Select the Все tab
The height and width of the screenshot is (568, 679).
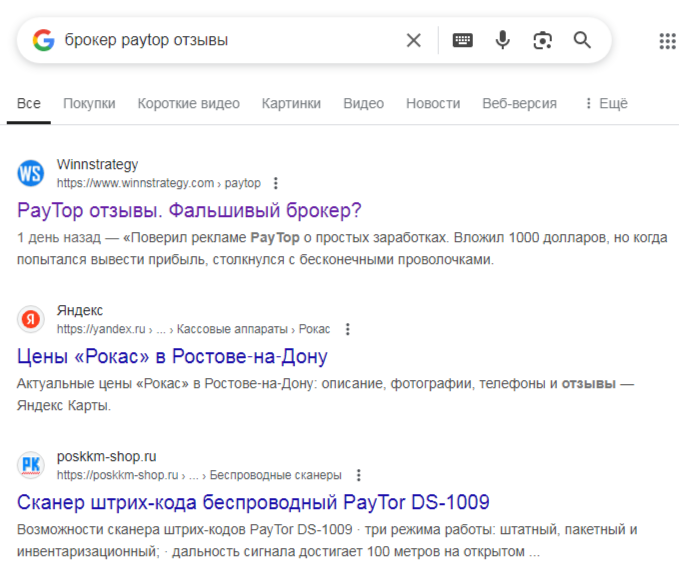pyautogui.click(x=29, y=103)
